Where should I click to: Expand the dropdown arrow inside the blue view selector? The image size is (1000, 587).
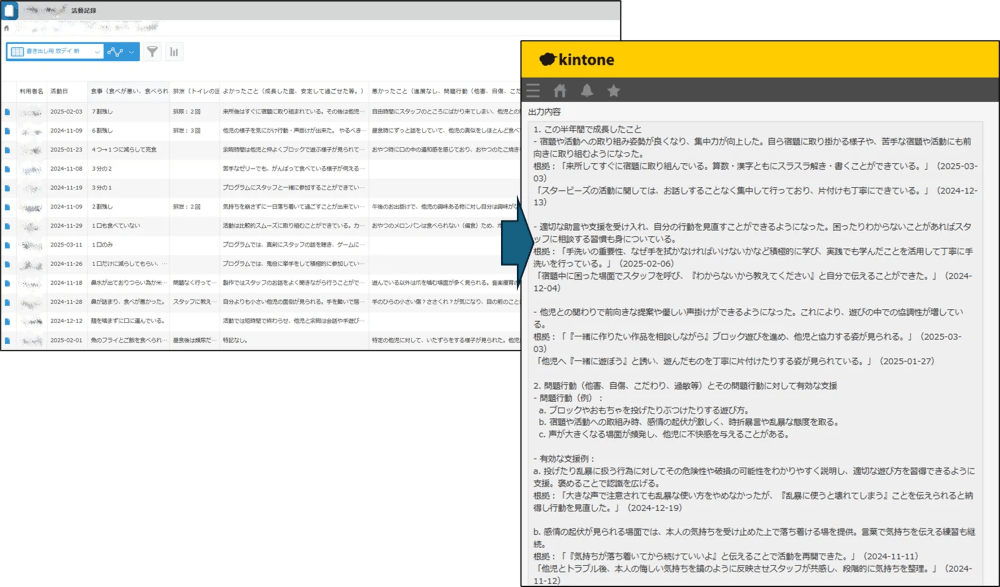point(97,51)
